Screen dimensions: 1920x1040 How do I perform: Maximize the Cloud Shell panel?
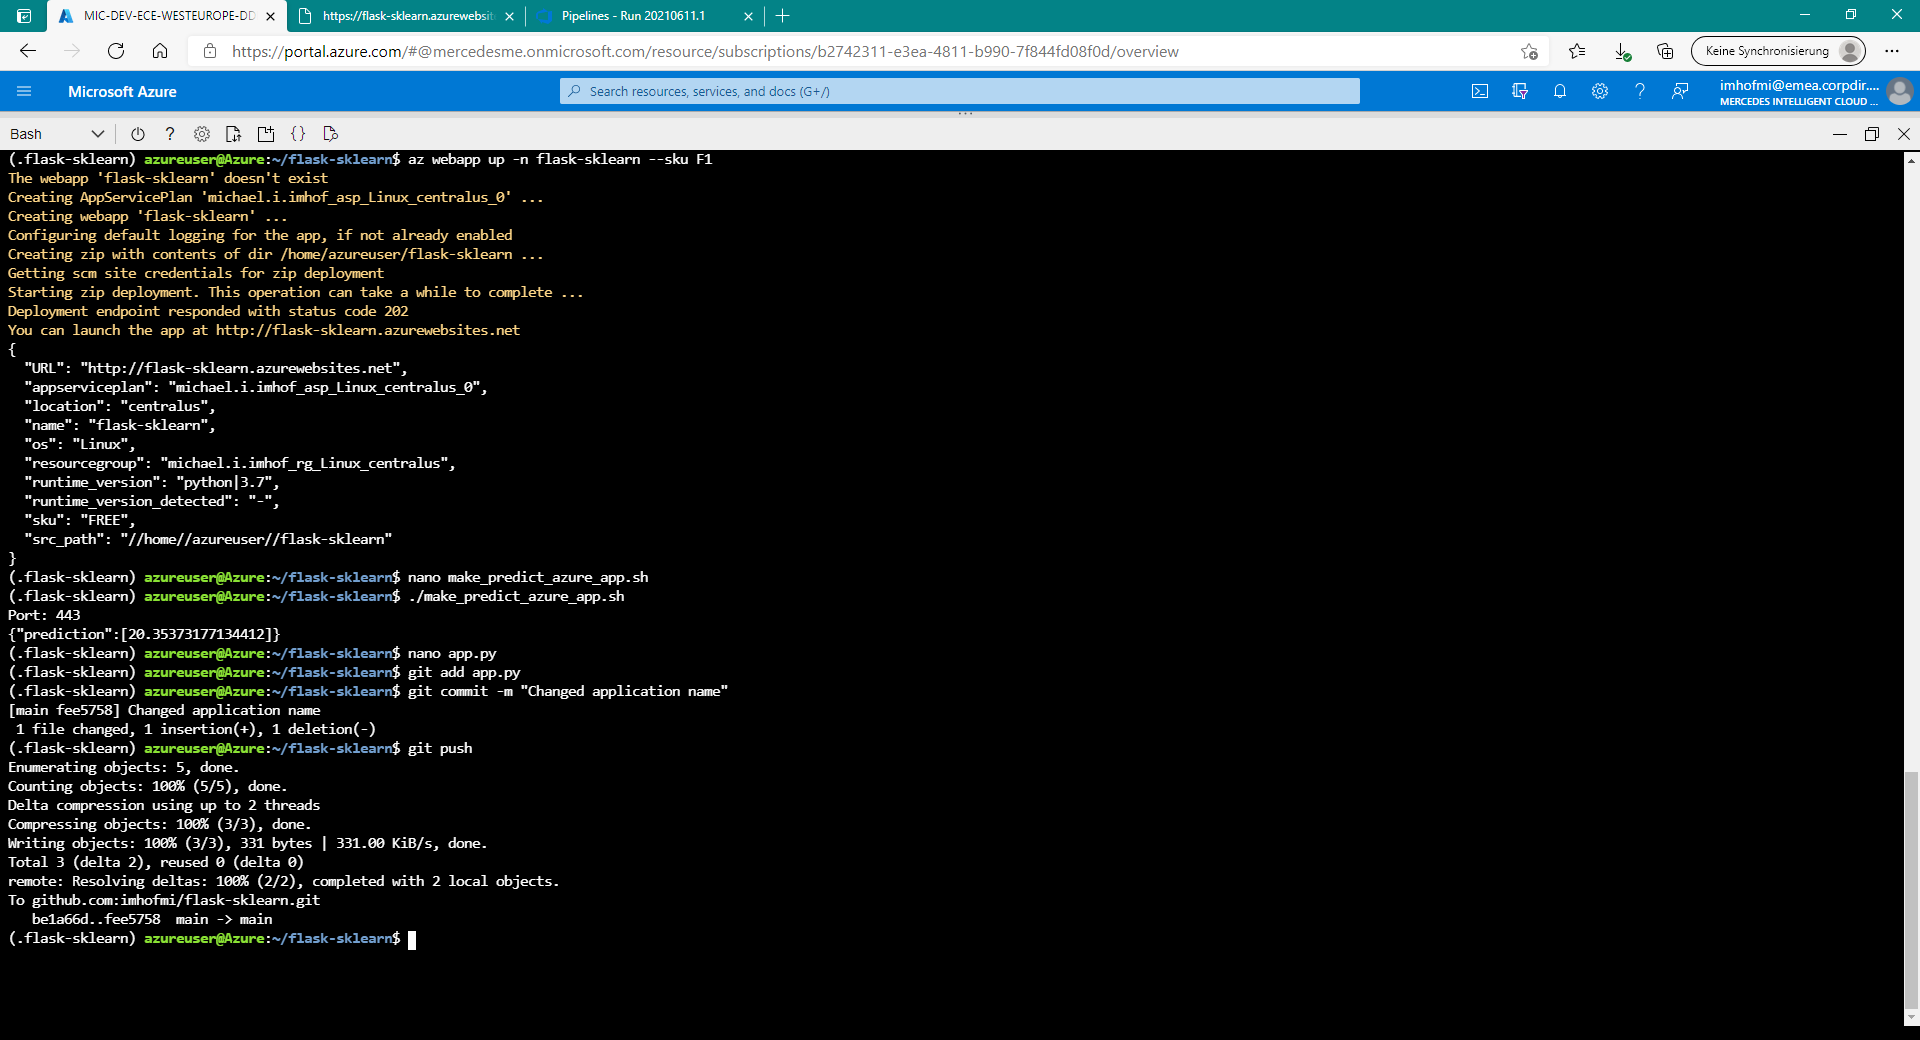(1872, 134)
